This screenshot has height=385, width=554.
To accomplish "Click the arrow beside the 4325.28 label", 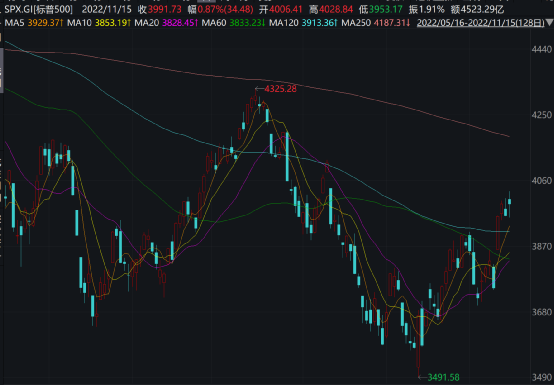I will [x=260, y=89].
